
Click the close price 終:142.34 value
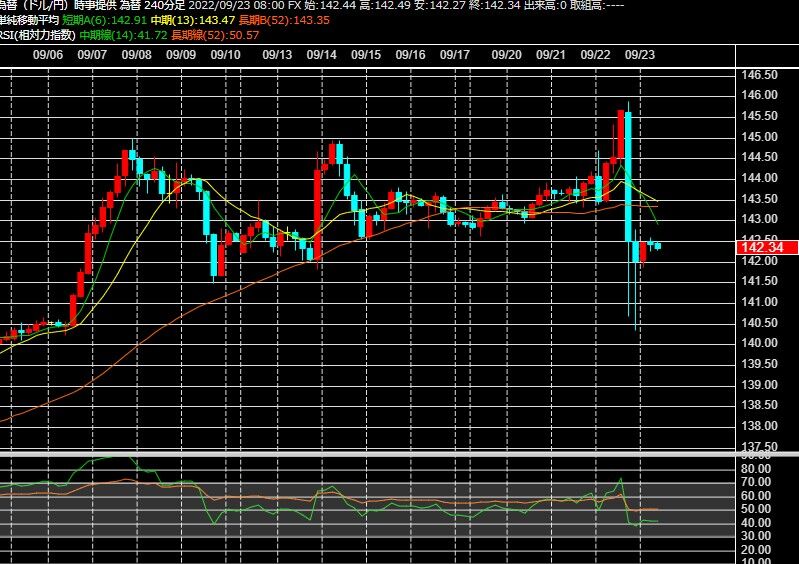(494, 6)
